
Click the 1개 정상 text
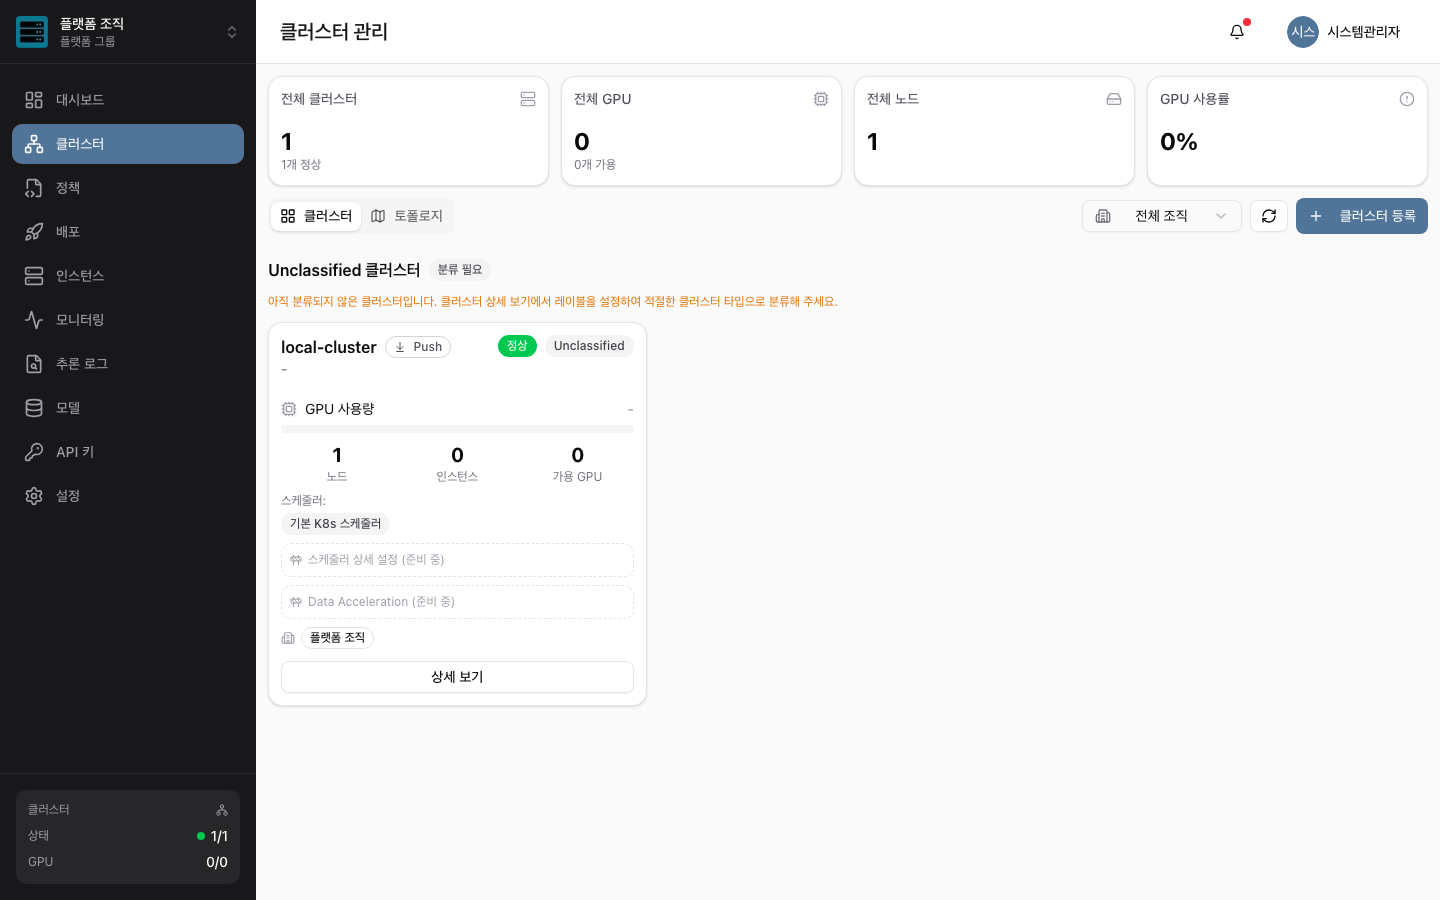pos(301,164)
